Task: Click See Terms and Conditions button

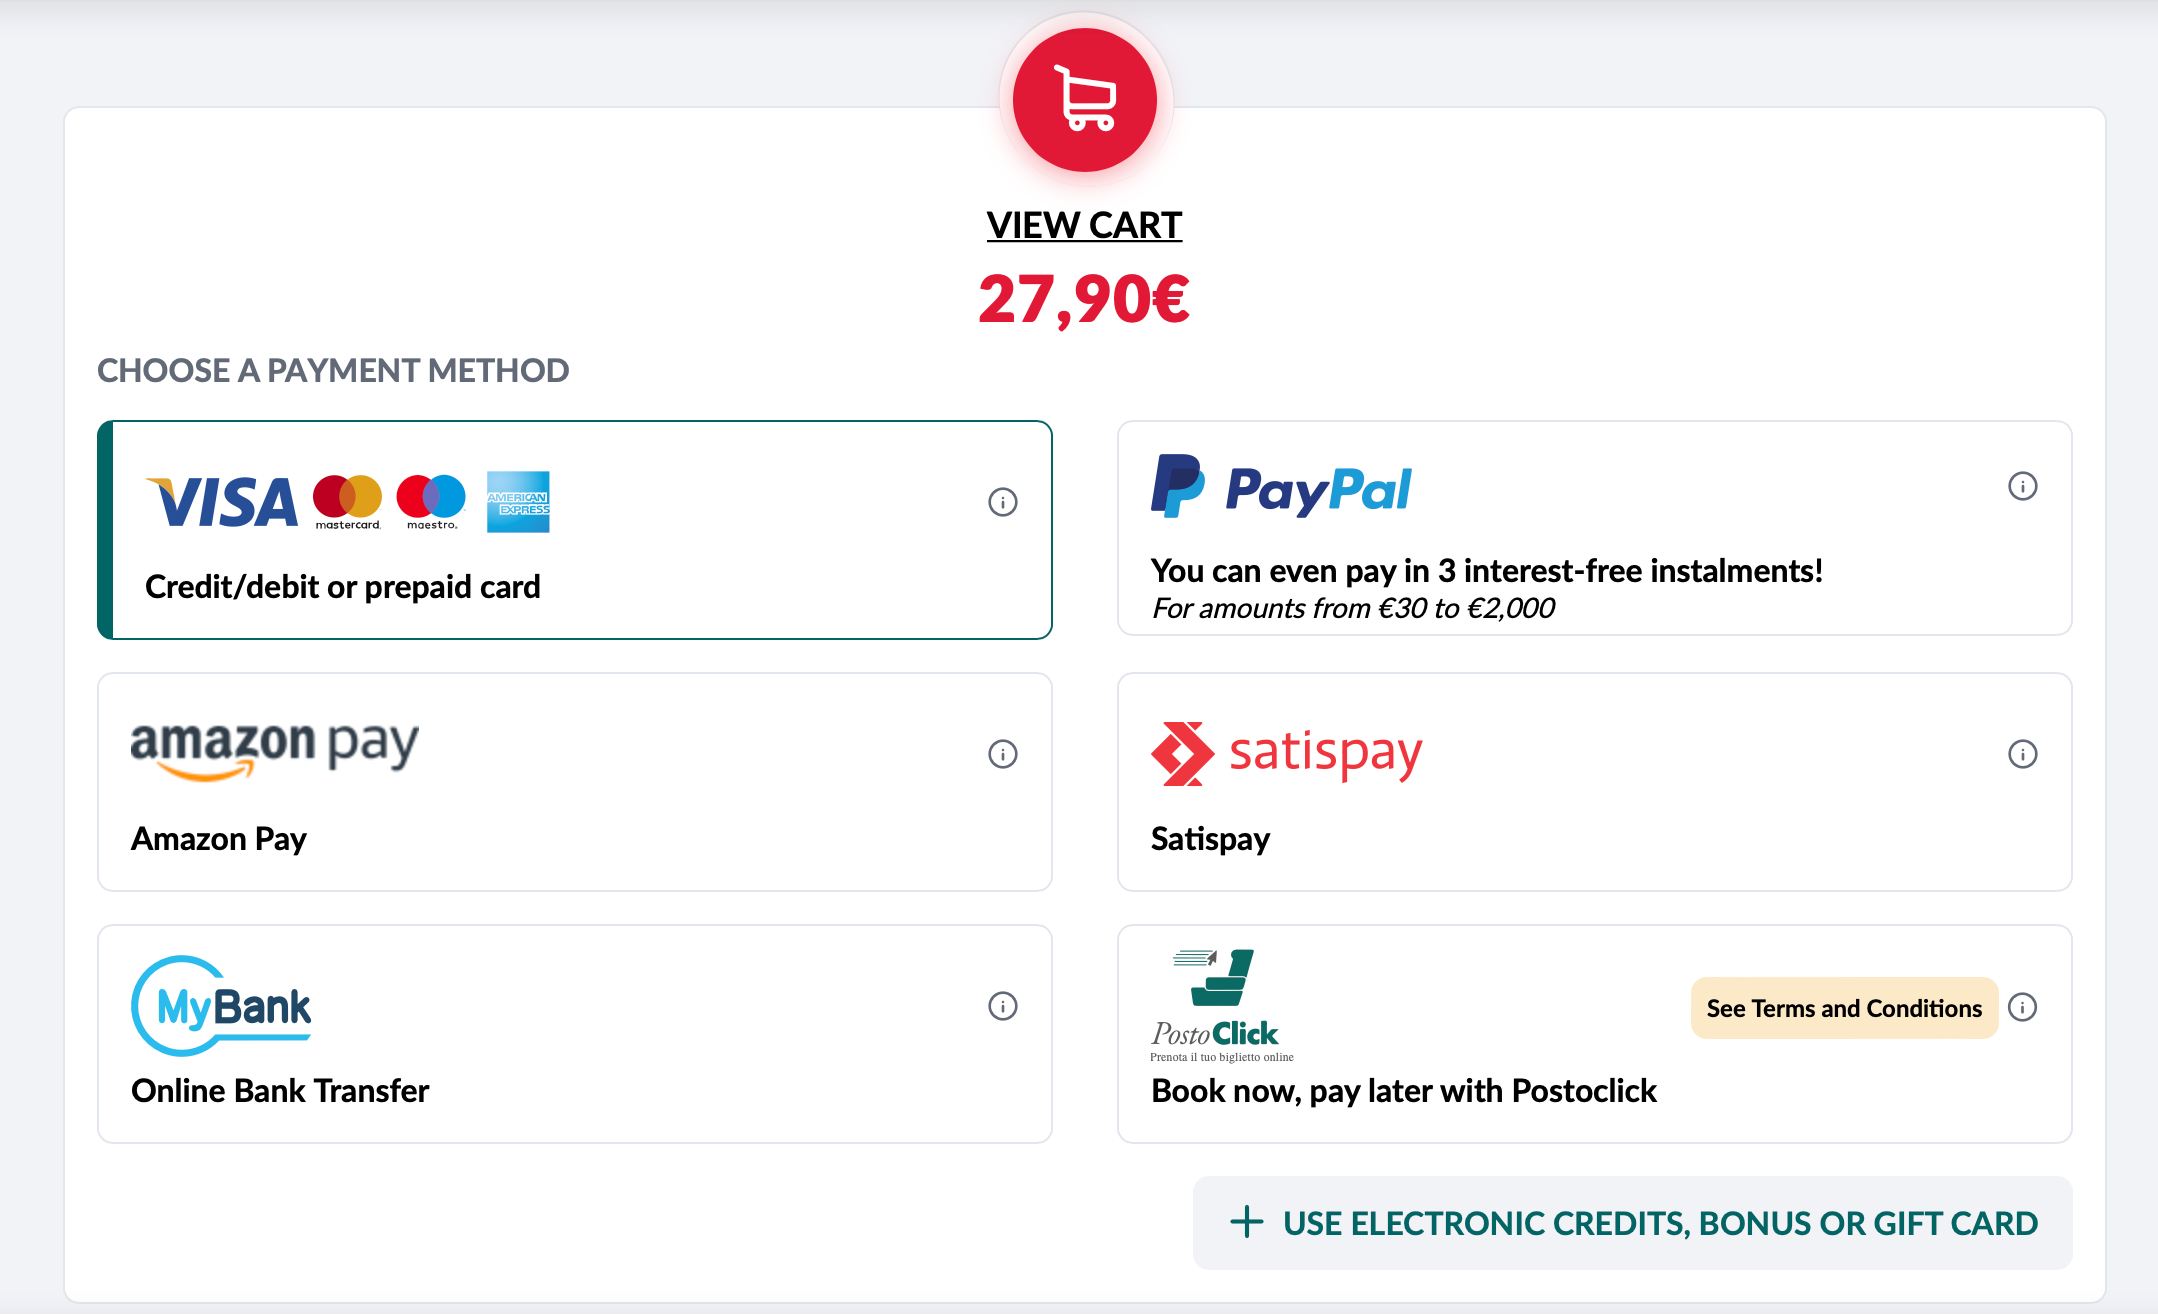Action: tap(1844, 1008)
